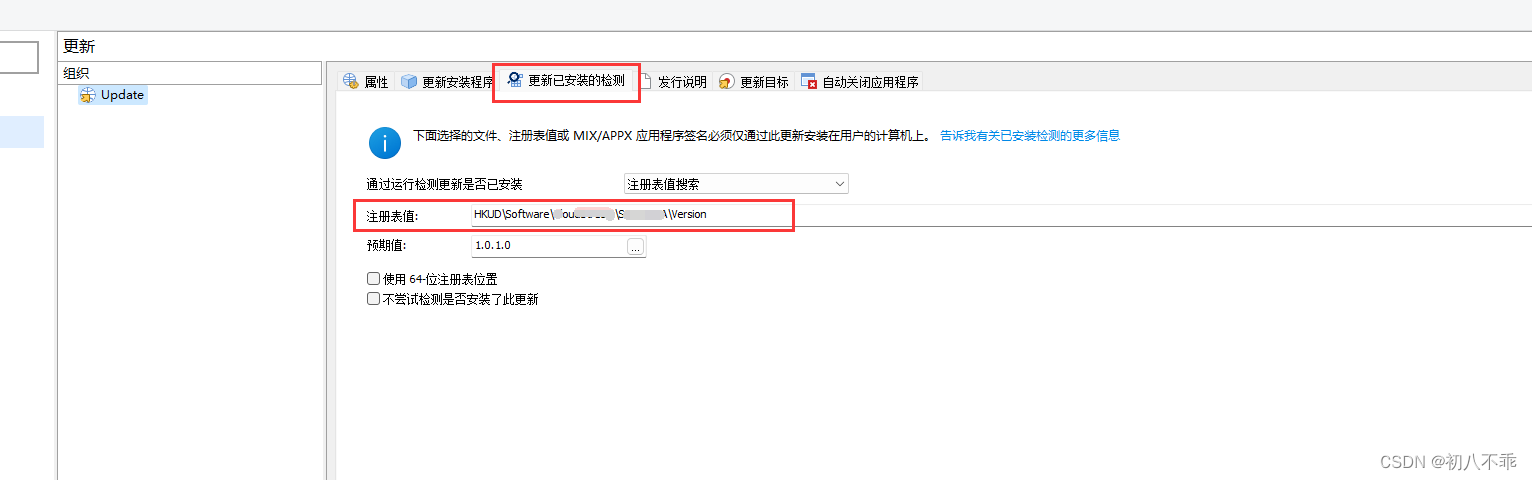Click the 预期值 label
Image resolution: width=1532 pixels, height=480 pixels.
(x=386, y=245)
